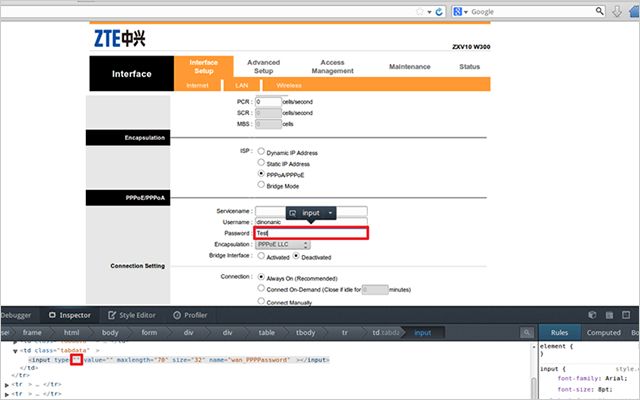Click the Profiler clock icon

tap(177, 315)
